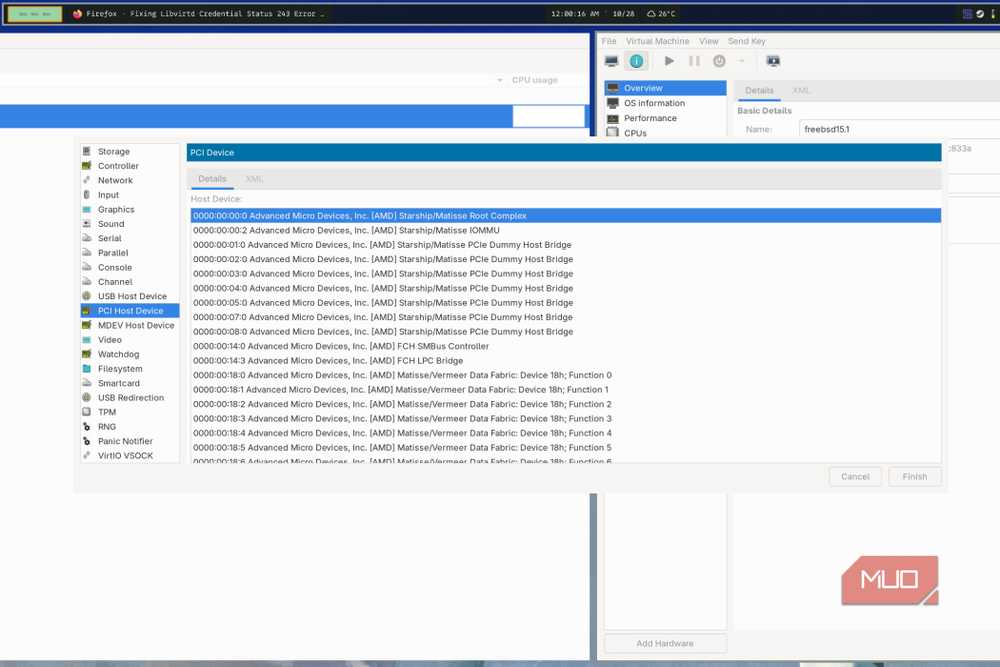1000x667 pixels.
Task: Shut down the virtual machine power icon
Action: (x=719, y=61)
